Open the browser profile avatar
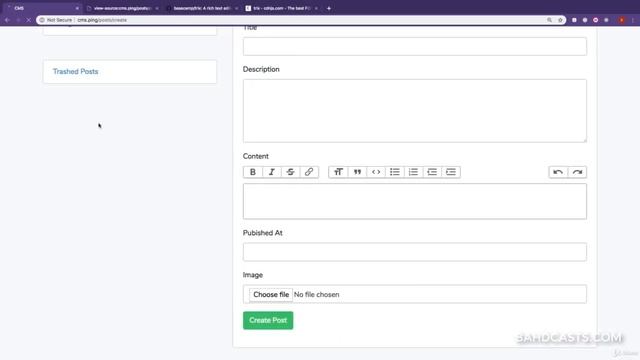 [x=621, y=20]
